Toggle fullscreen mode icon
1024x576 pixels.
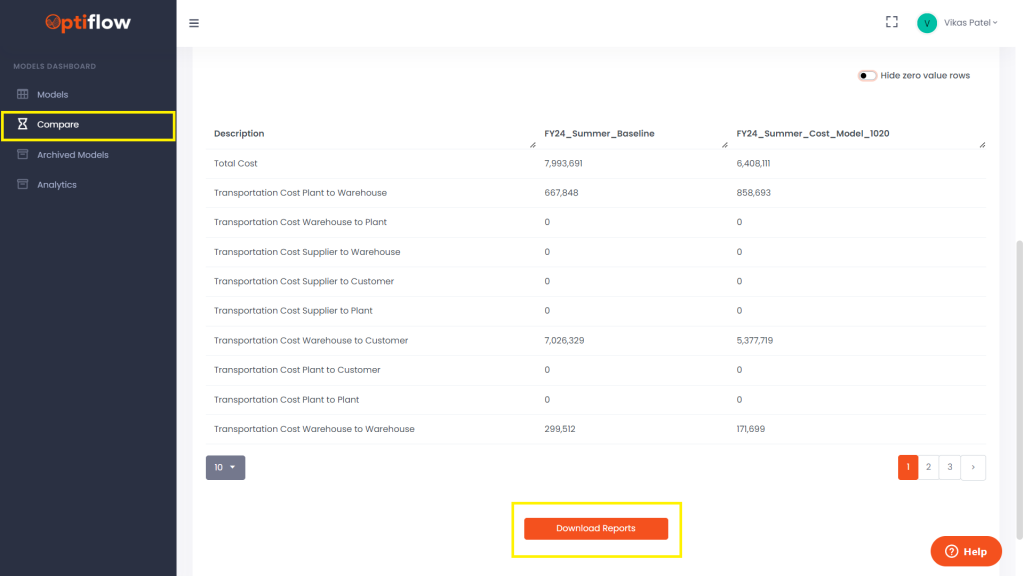click(892, 22)
